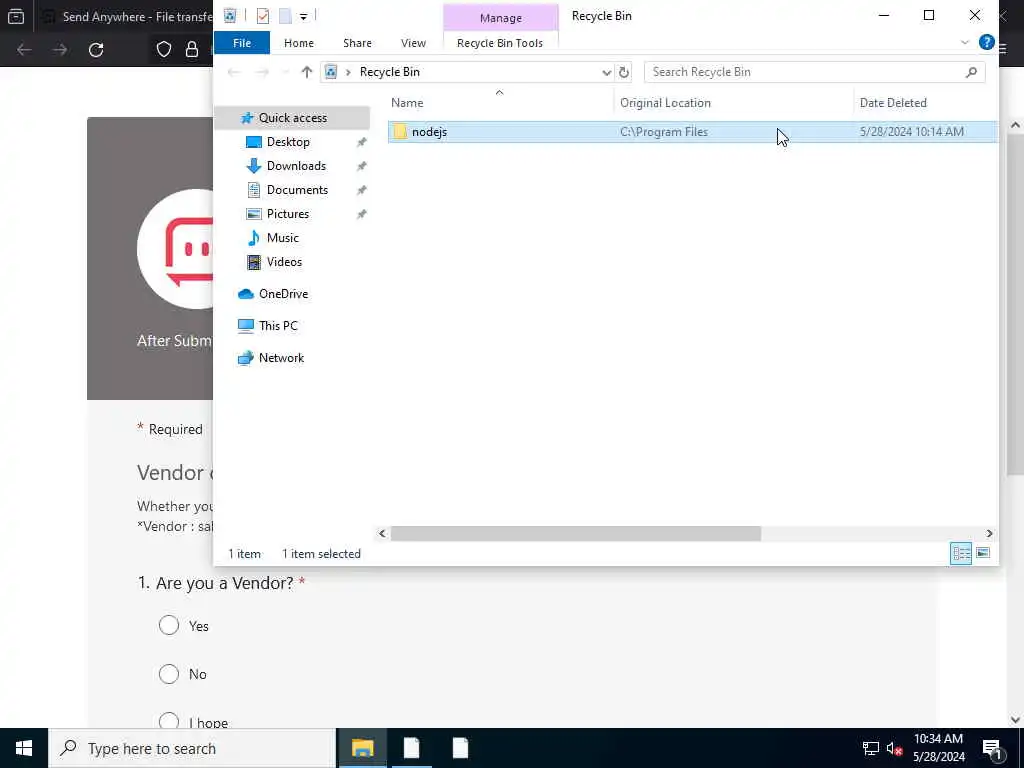Open the Share ribbon tab

(x=357, y=43)
